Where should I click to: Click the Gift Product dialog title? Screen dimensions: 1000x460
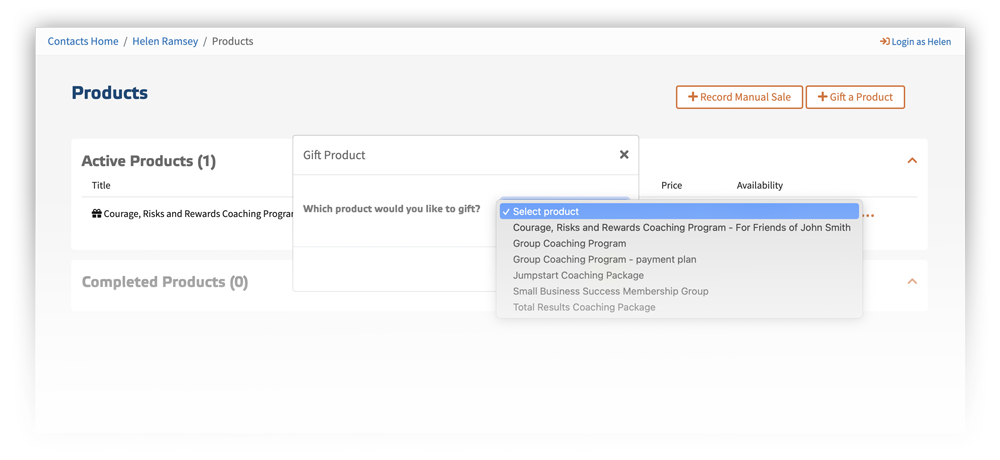(334, 155)
